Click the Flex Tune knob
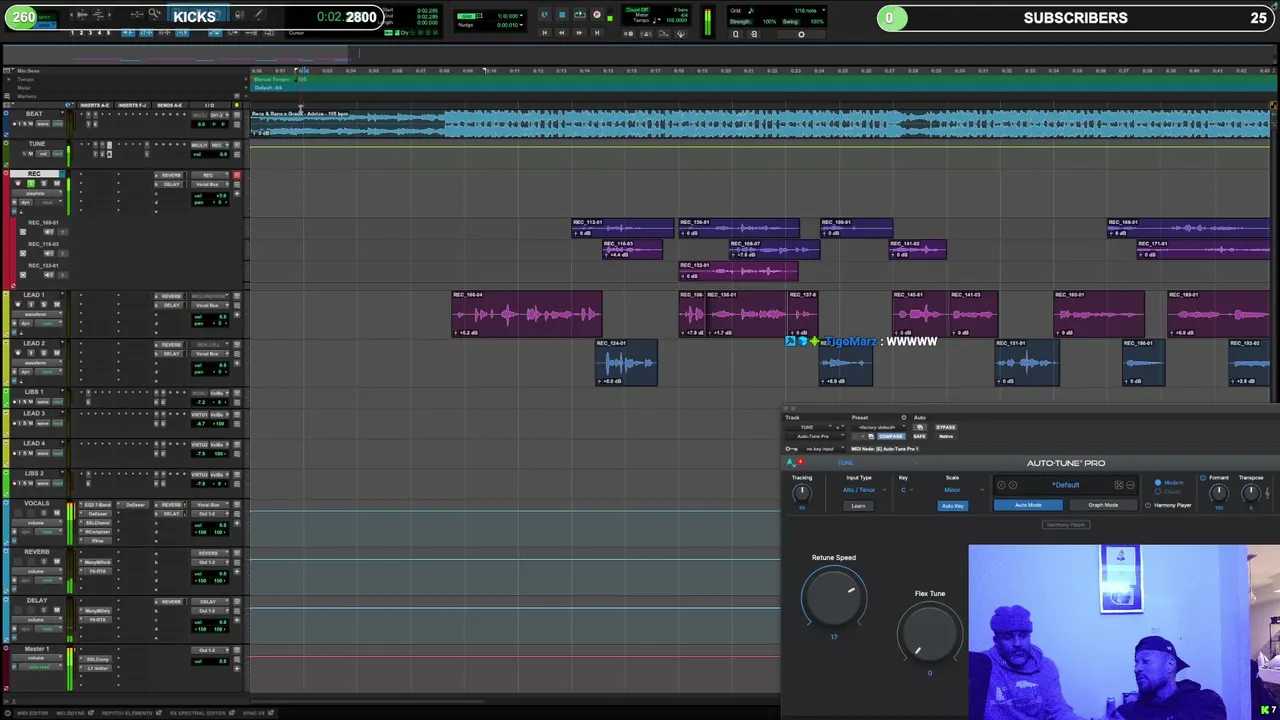The height and width of the screenshot is (720, 1280). [929, 632]
